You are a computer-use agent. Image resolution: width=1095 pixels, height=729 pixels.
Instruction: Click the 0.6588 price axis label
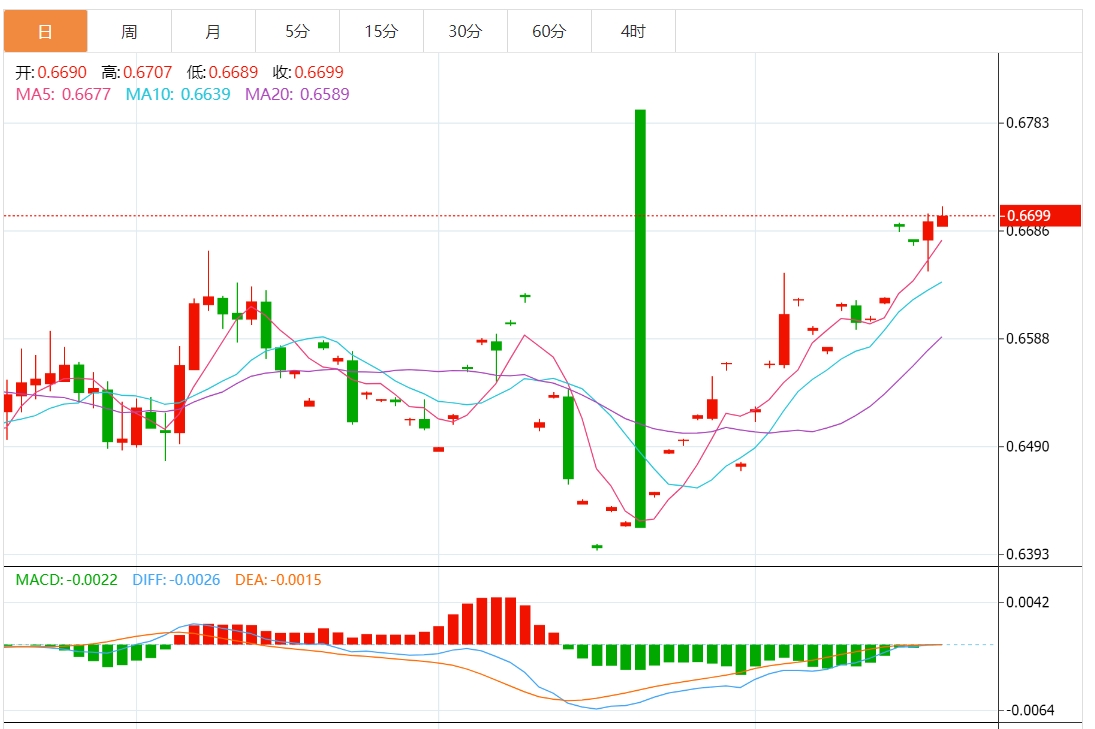coord(1027,339)
